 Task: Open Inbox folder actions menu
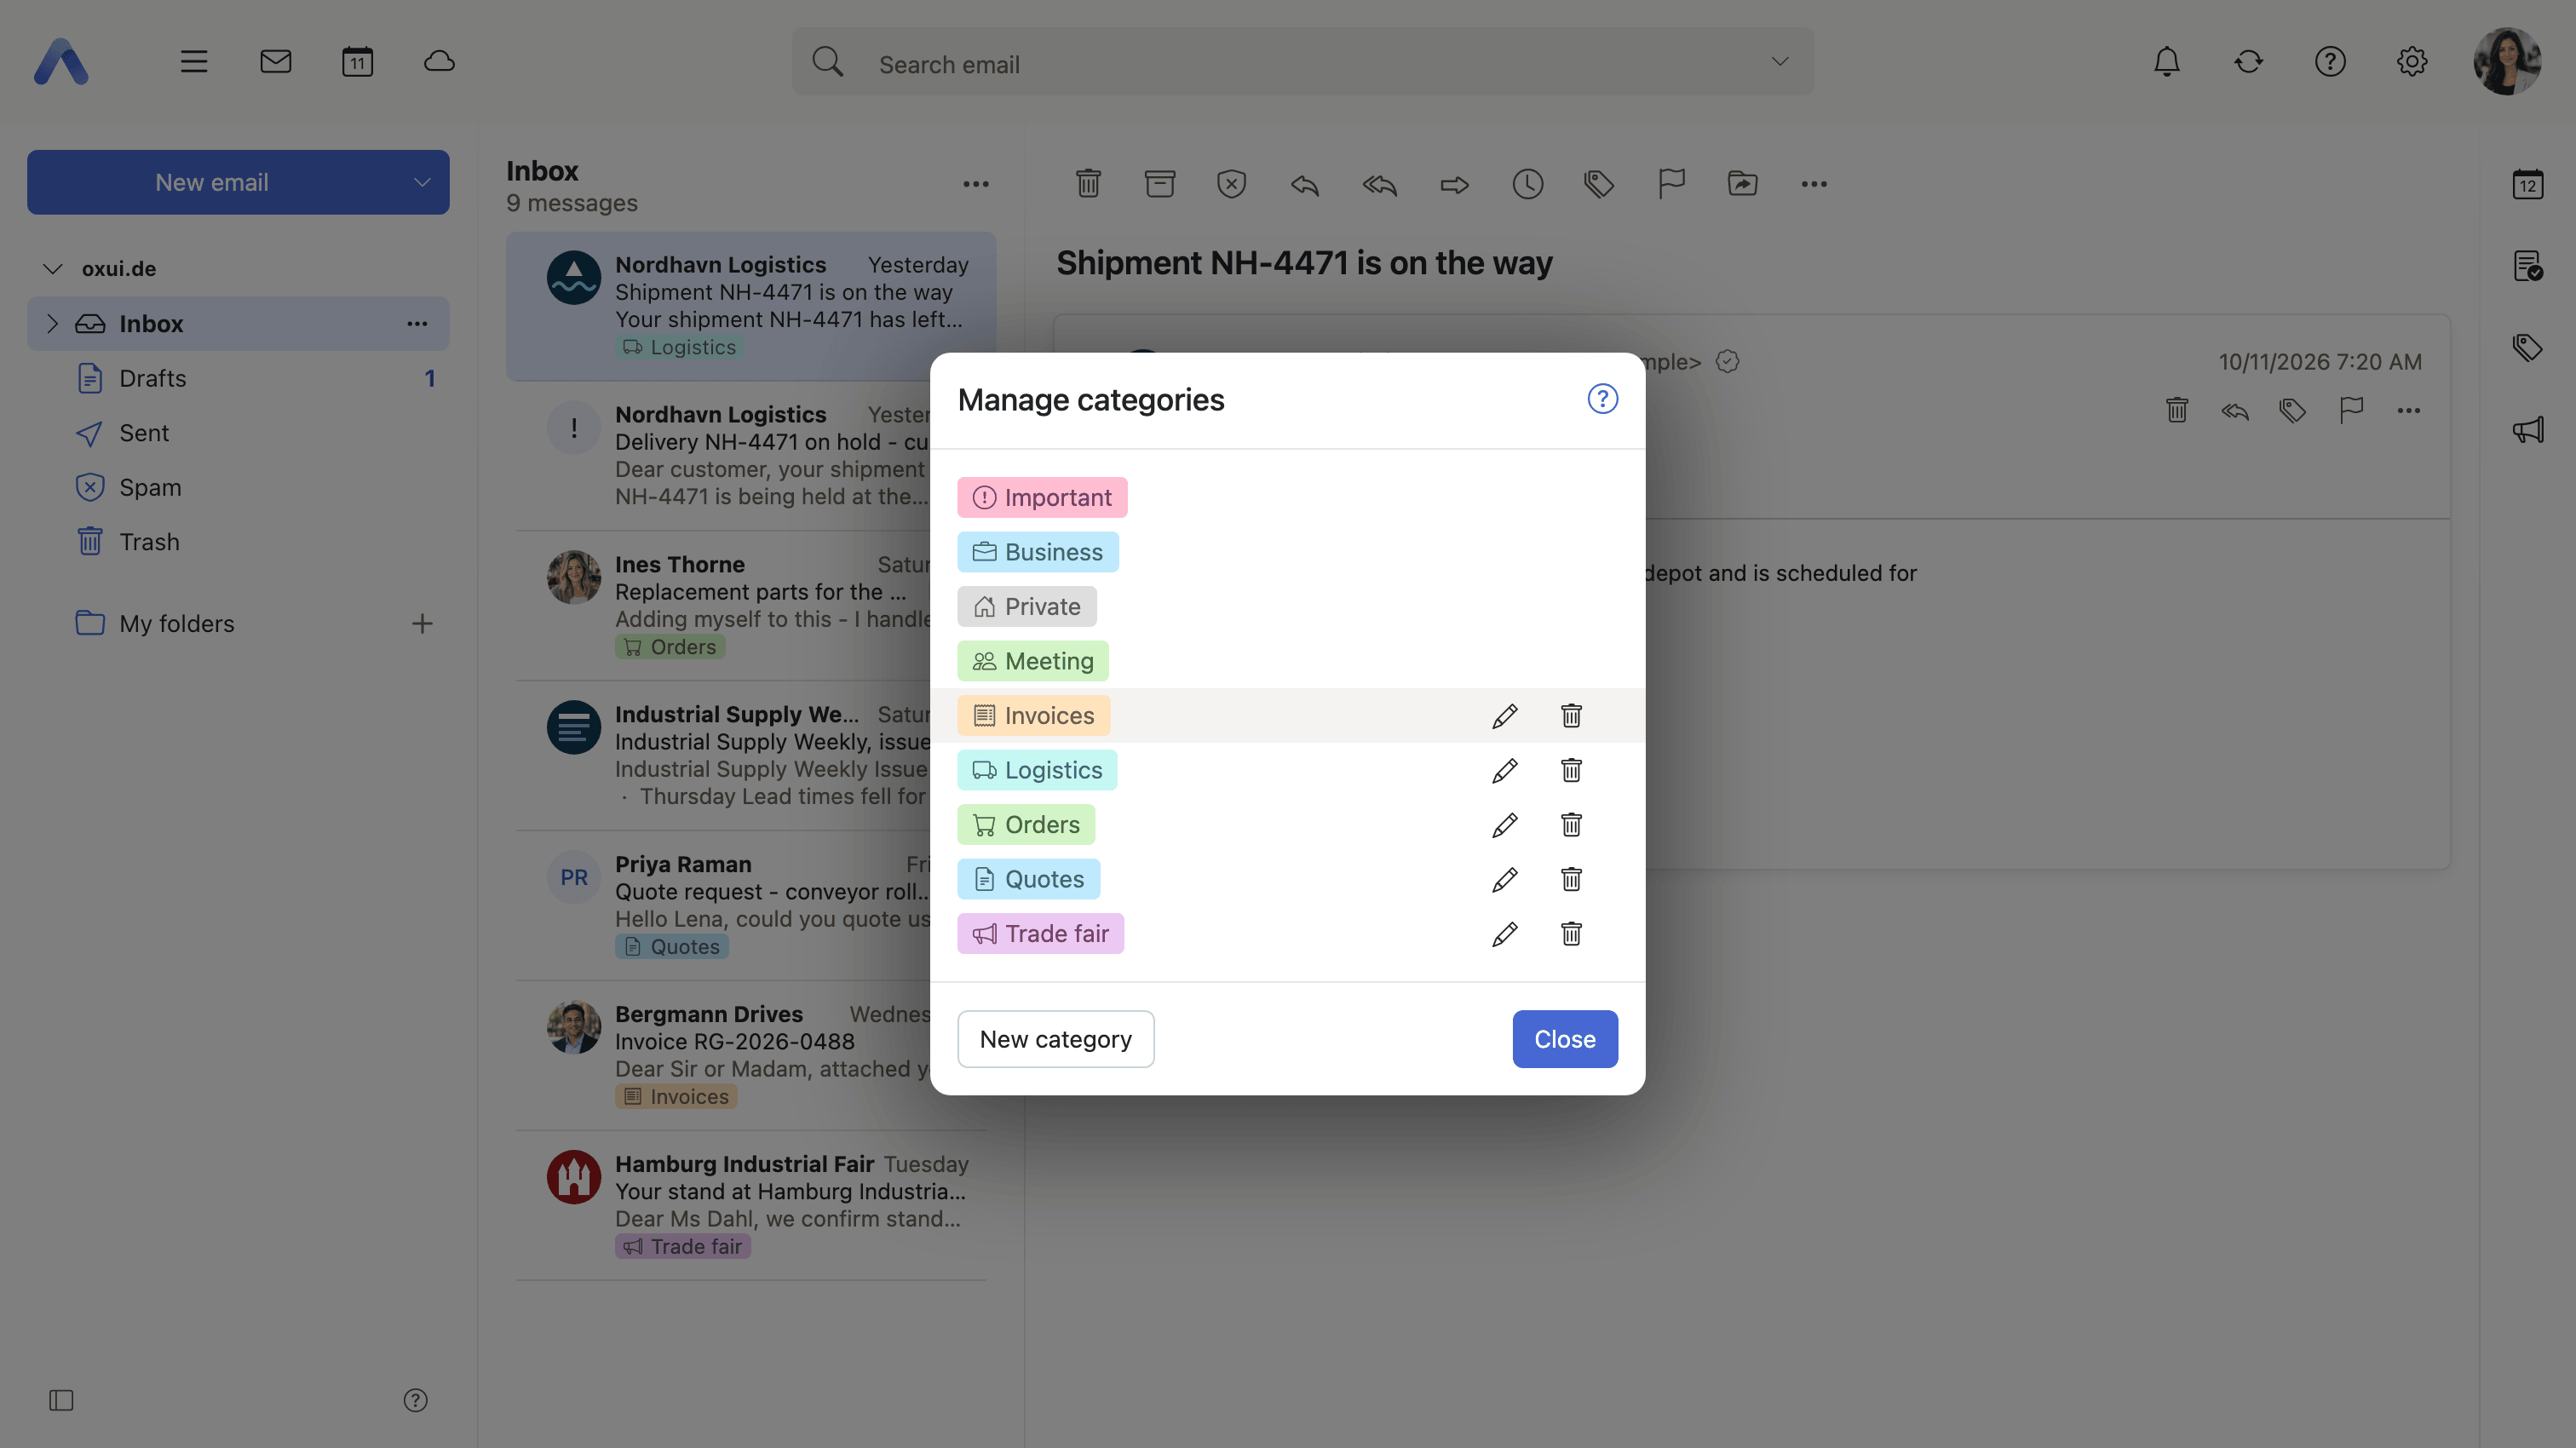(417, 323)
